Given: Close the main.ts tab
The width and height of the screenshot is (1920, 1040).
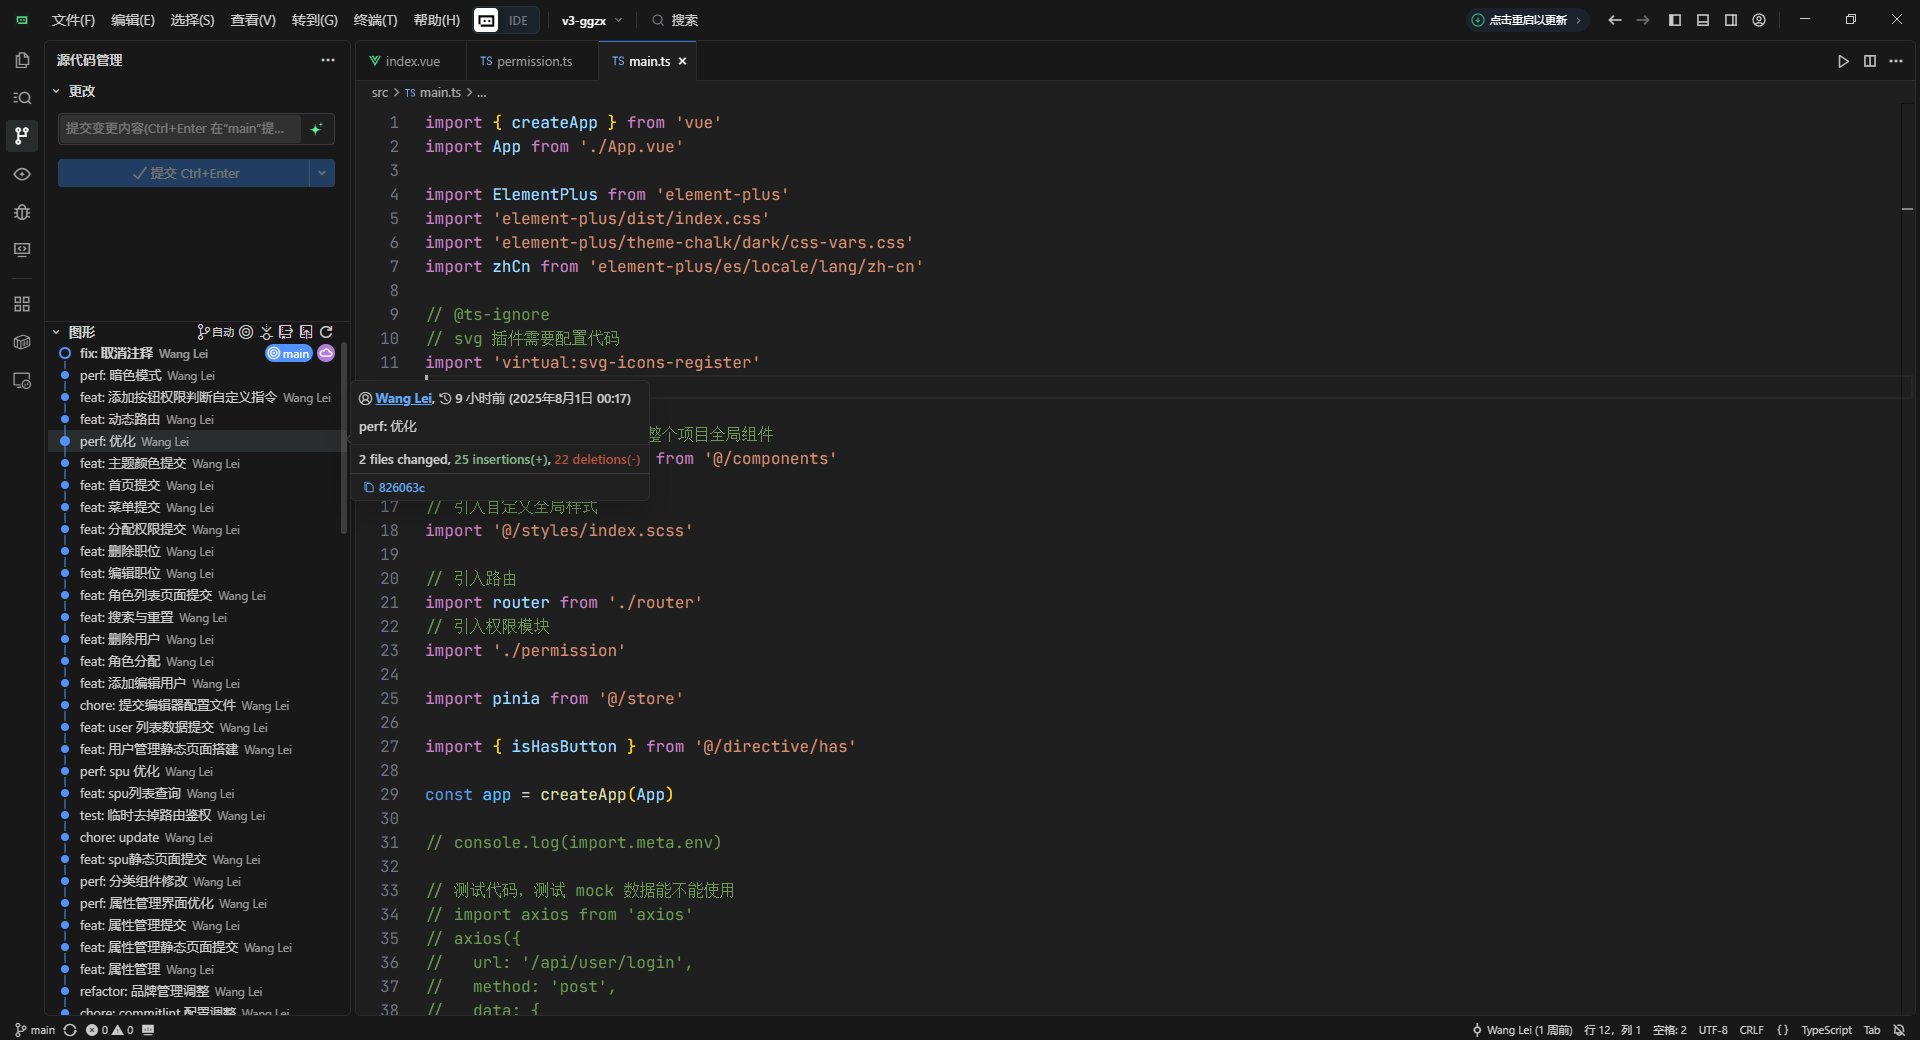Looking at the screenshot, I should [683, 61].
